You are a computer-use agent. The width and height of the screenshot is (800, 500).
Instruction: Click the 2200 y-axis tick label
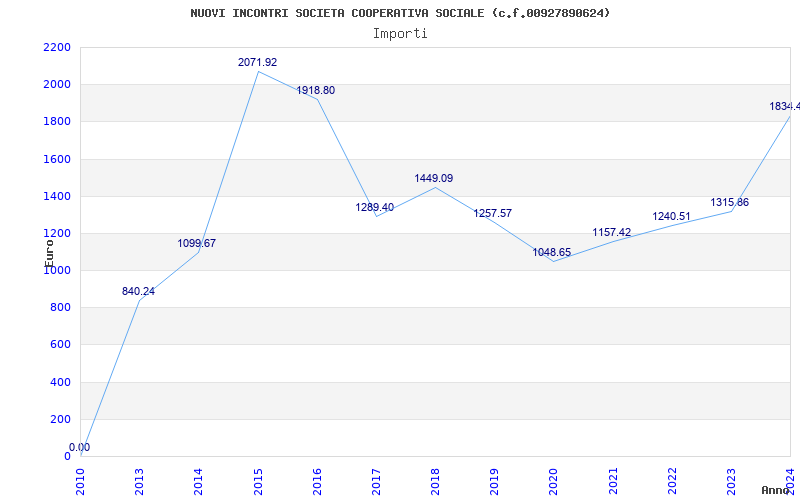pos(57,47)
